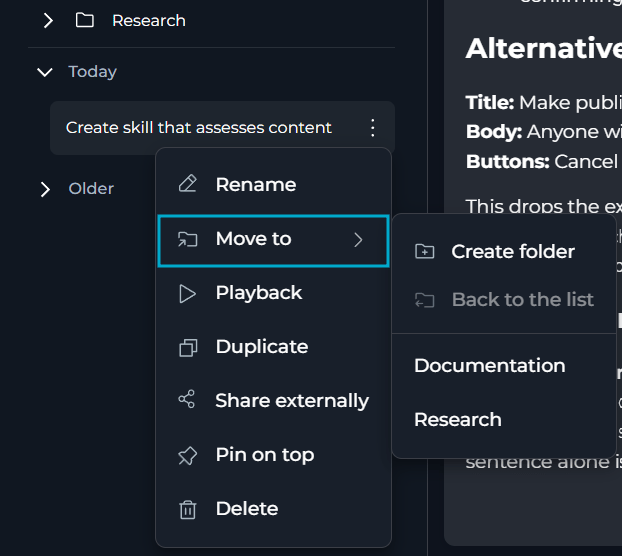Screen dimensions: 622x556
Task: Move chat to Research folder in submenu
Action: (504, 420)
